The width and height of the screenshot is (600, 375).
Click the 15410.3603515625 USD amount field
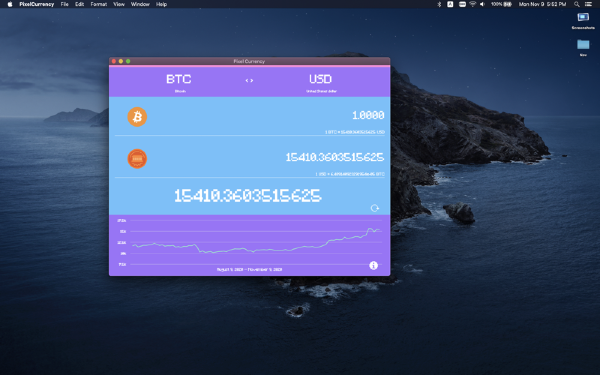[x=335, y=157]
